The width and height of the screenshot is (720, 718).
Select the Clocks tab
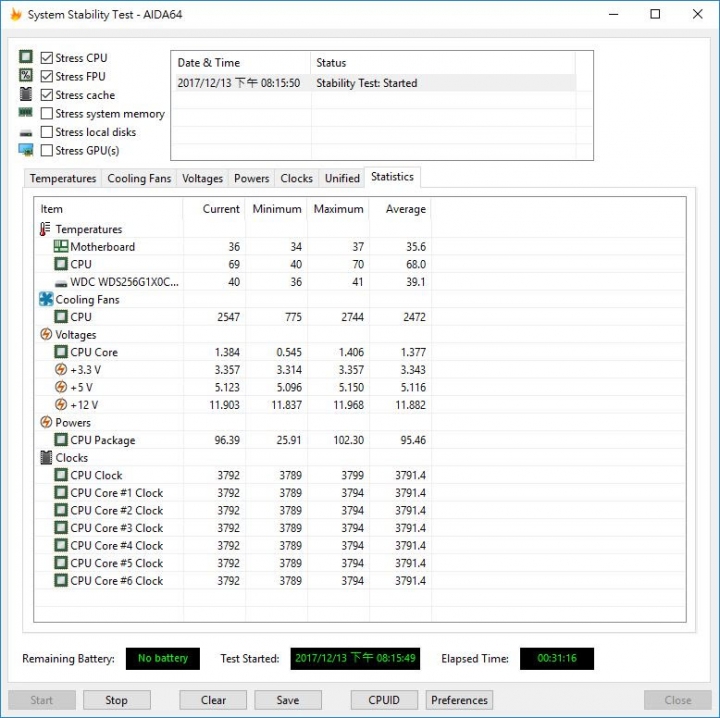[x=296, y=178]
